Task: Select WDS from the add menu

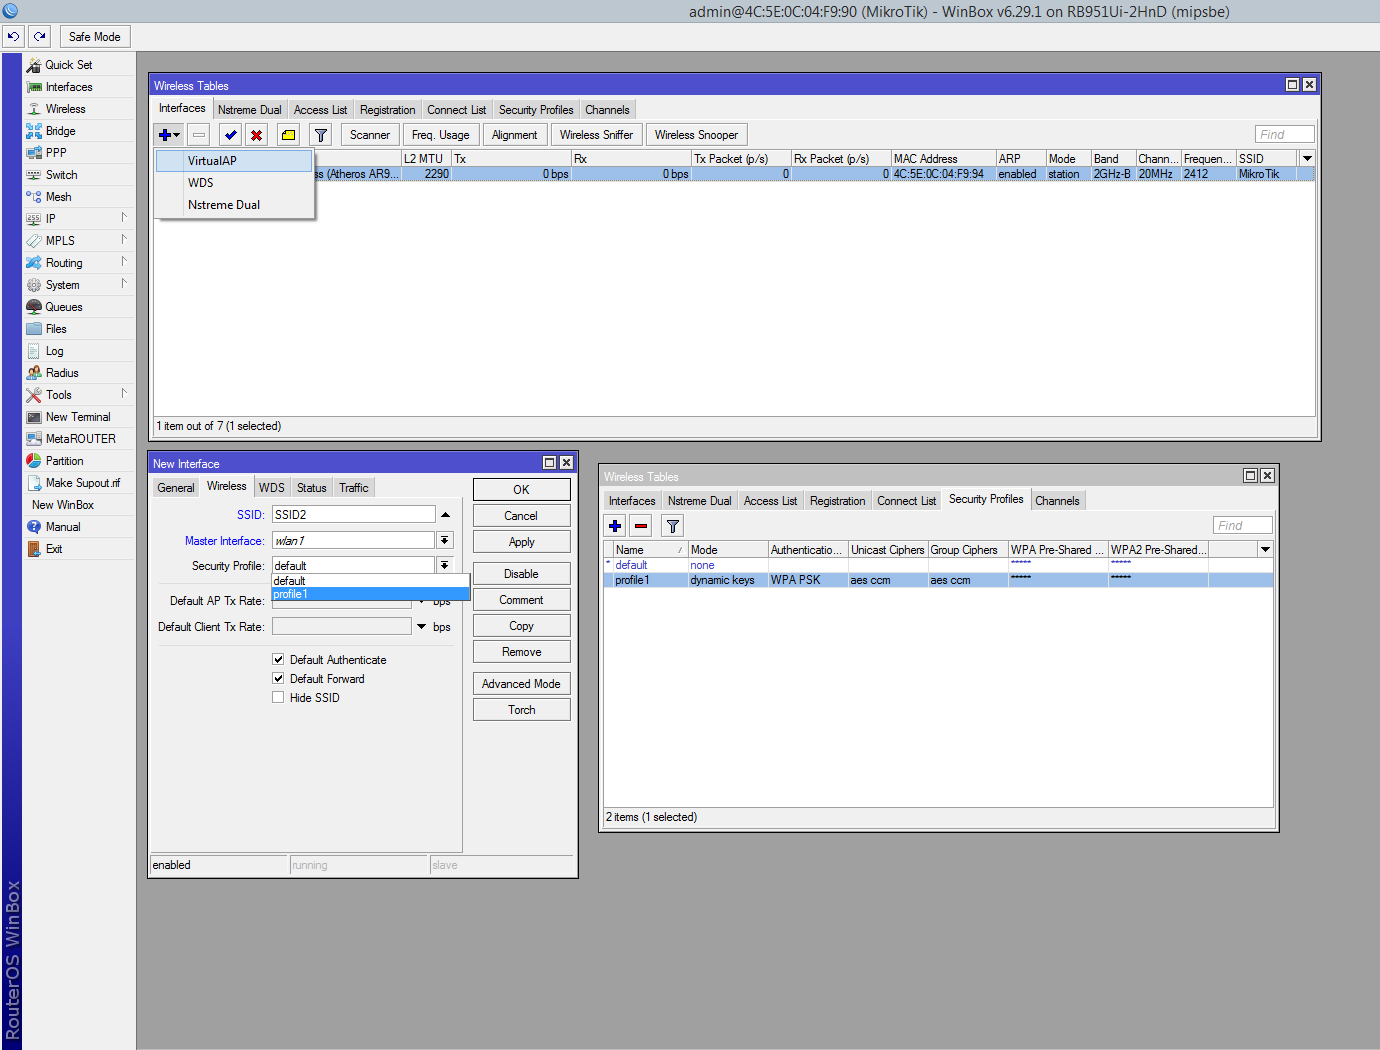Action: (x=234, y=182)
